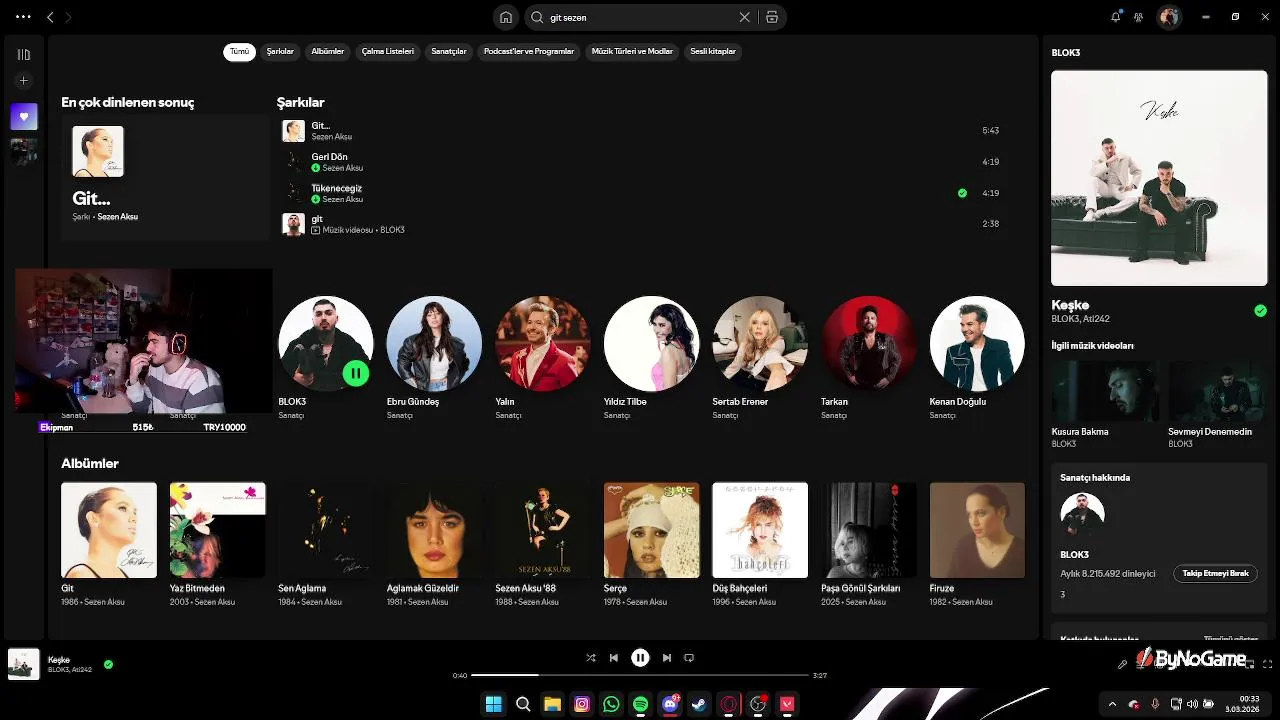Go forward with the right arrow
1280x720 pixels.
tap(68, 17)
